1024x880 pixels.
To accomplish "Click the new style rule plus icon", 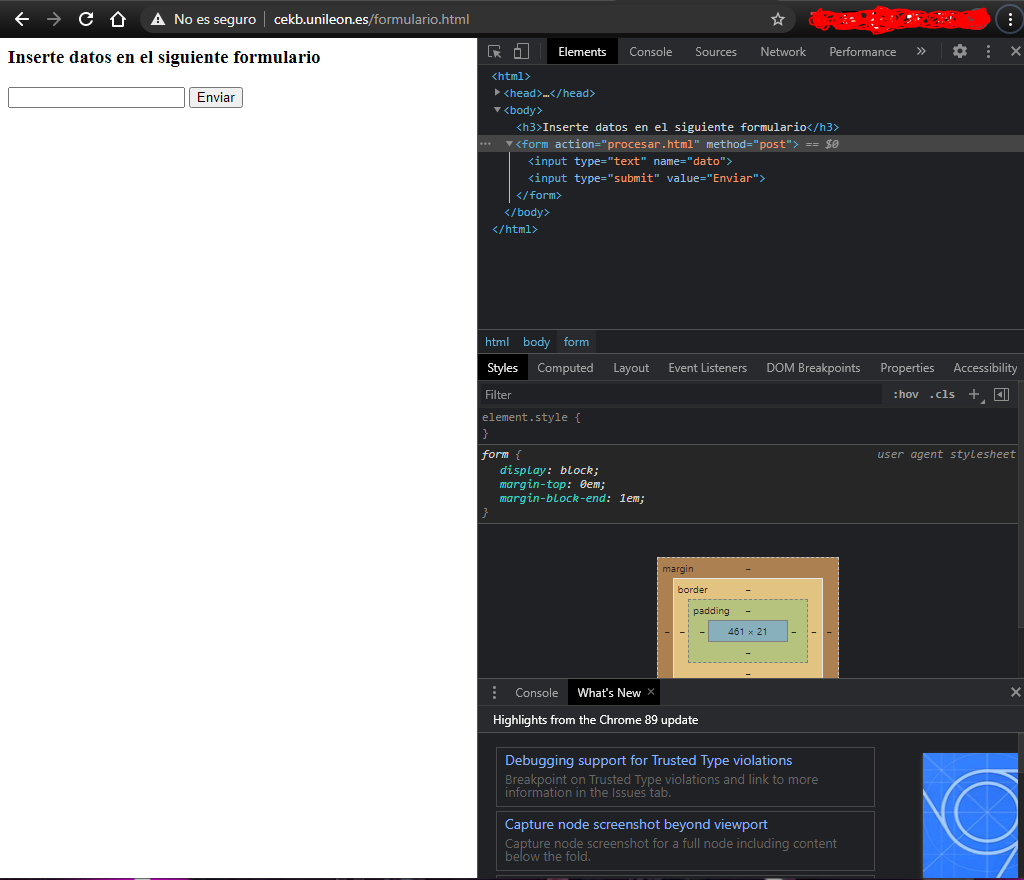I will pos(975,394).
